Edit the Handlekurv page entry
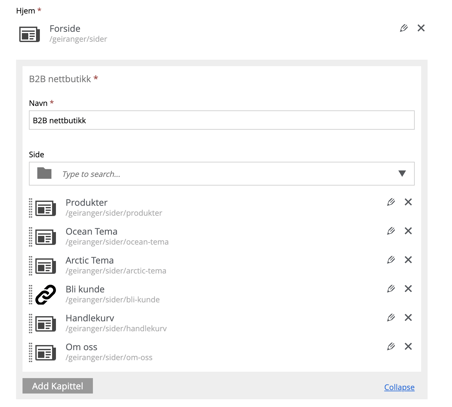This screenshot has height=407, width=452. (391, 318)
